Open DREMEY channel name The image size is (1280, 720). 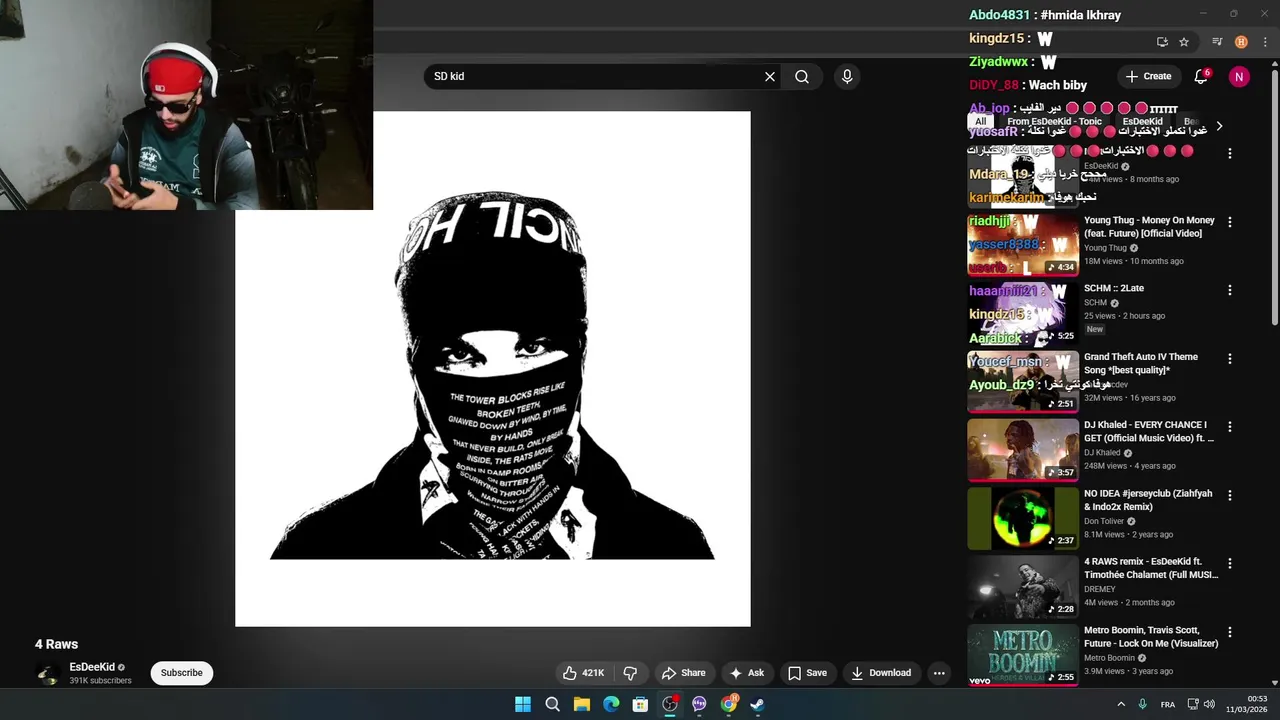pos(1099,589)
